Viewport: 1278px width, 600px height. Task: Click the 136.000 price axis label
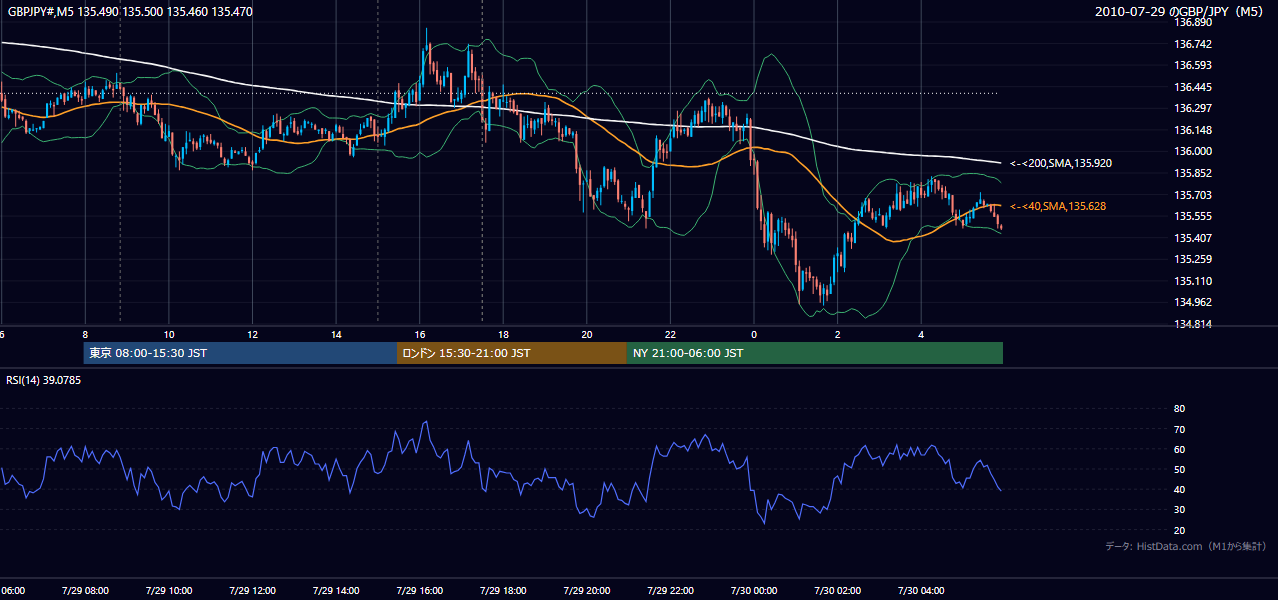[x=1193, y=152]
